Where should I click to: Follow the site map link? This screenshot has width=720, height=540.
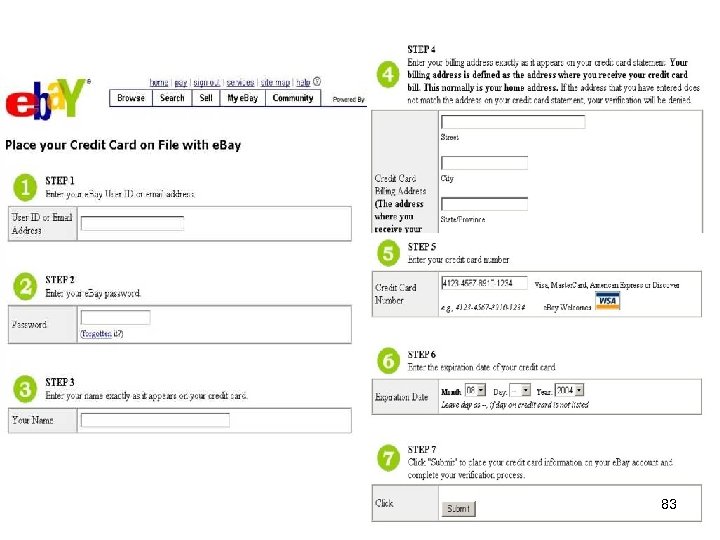[276, 82]
